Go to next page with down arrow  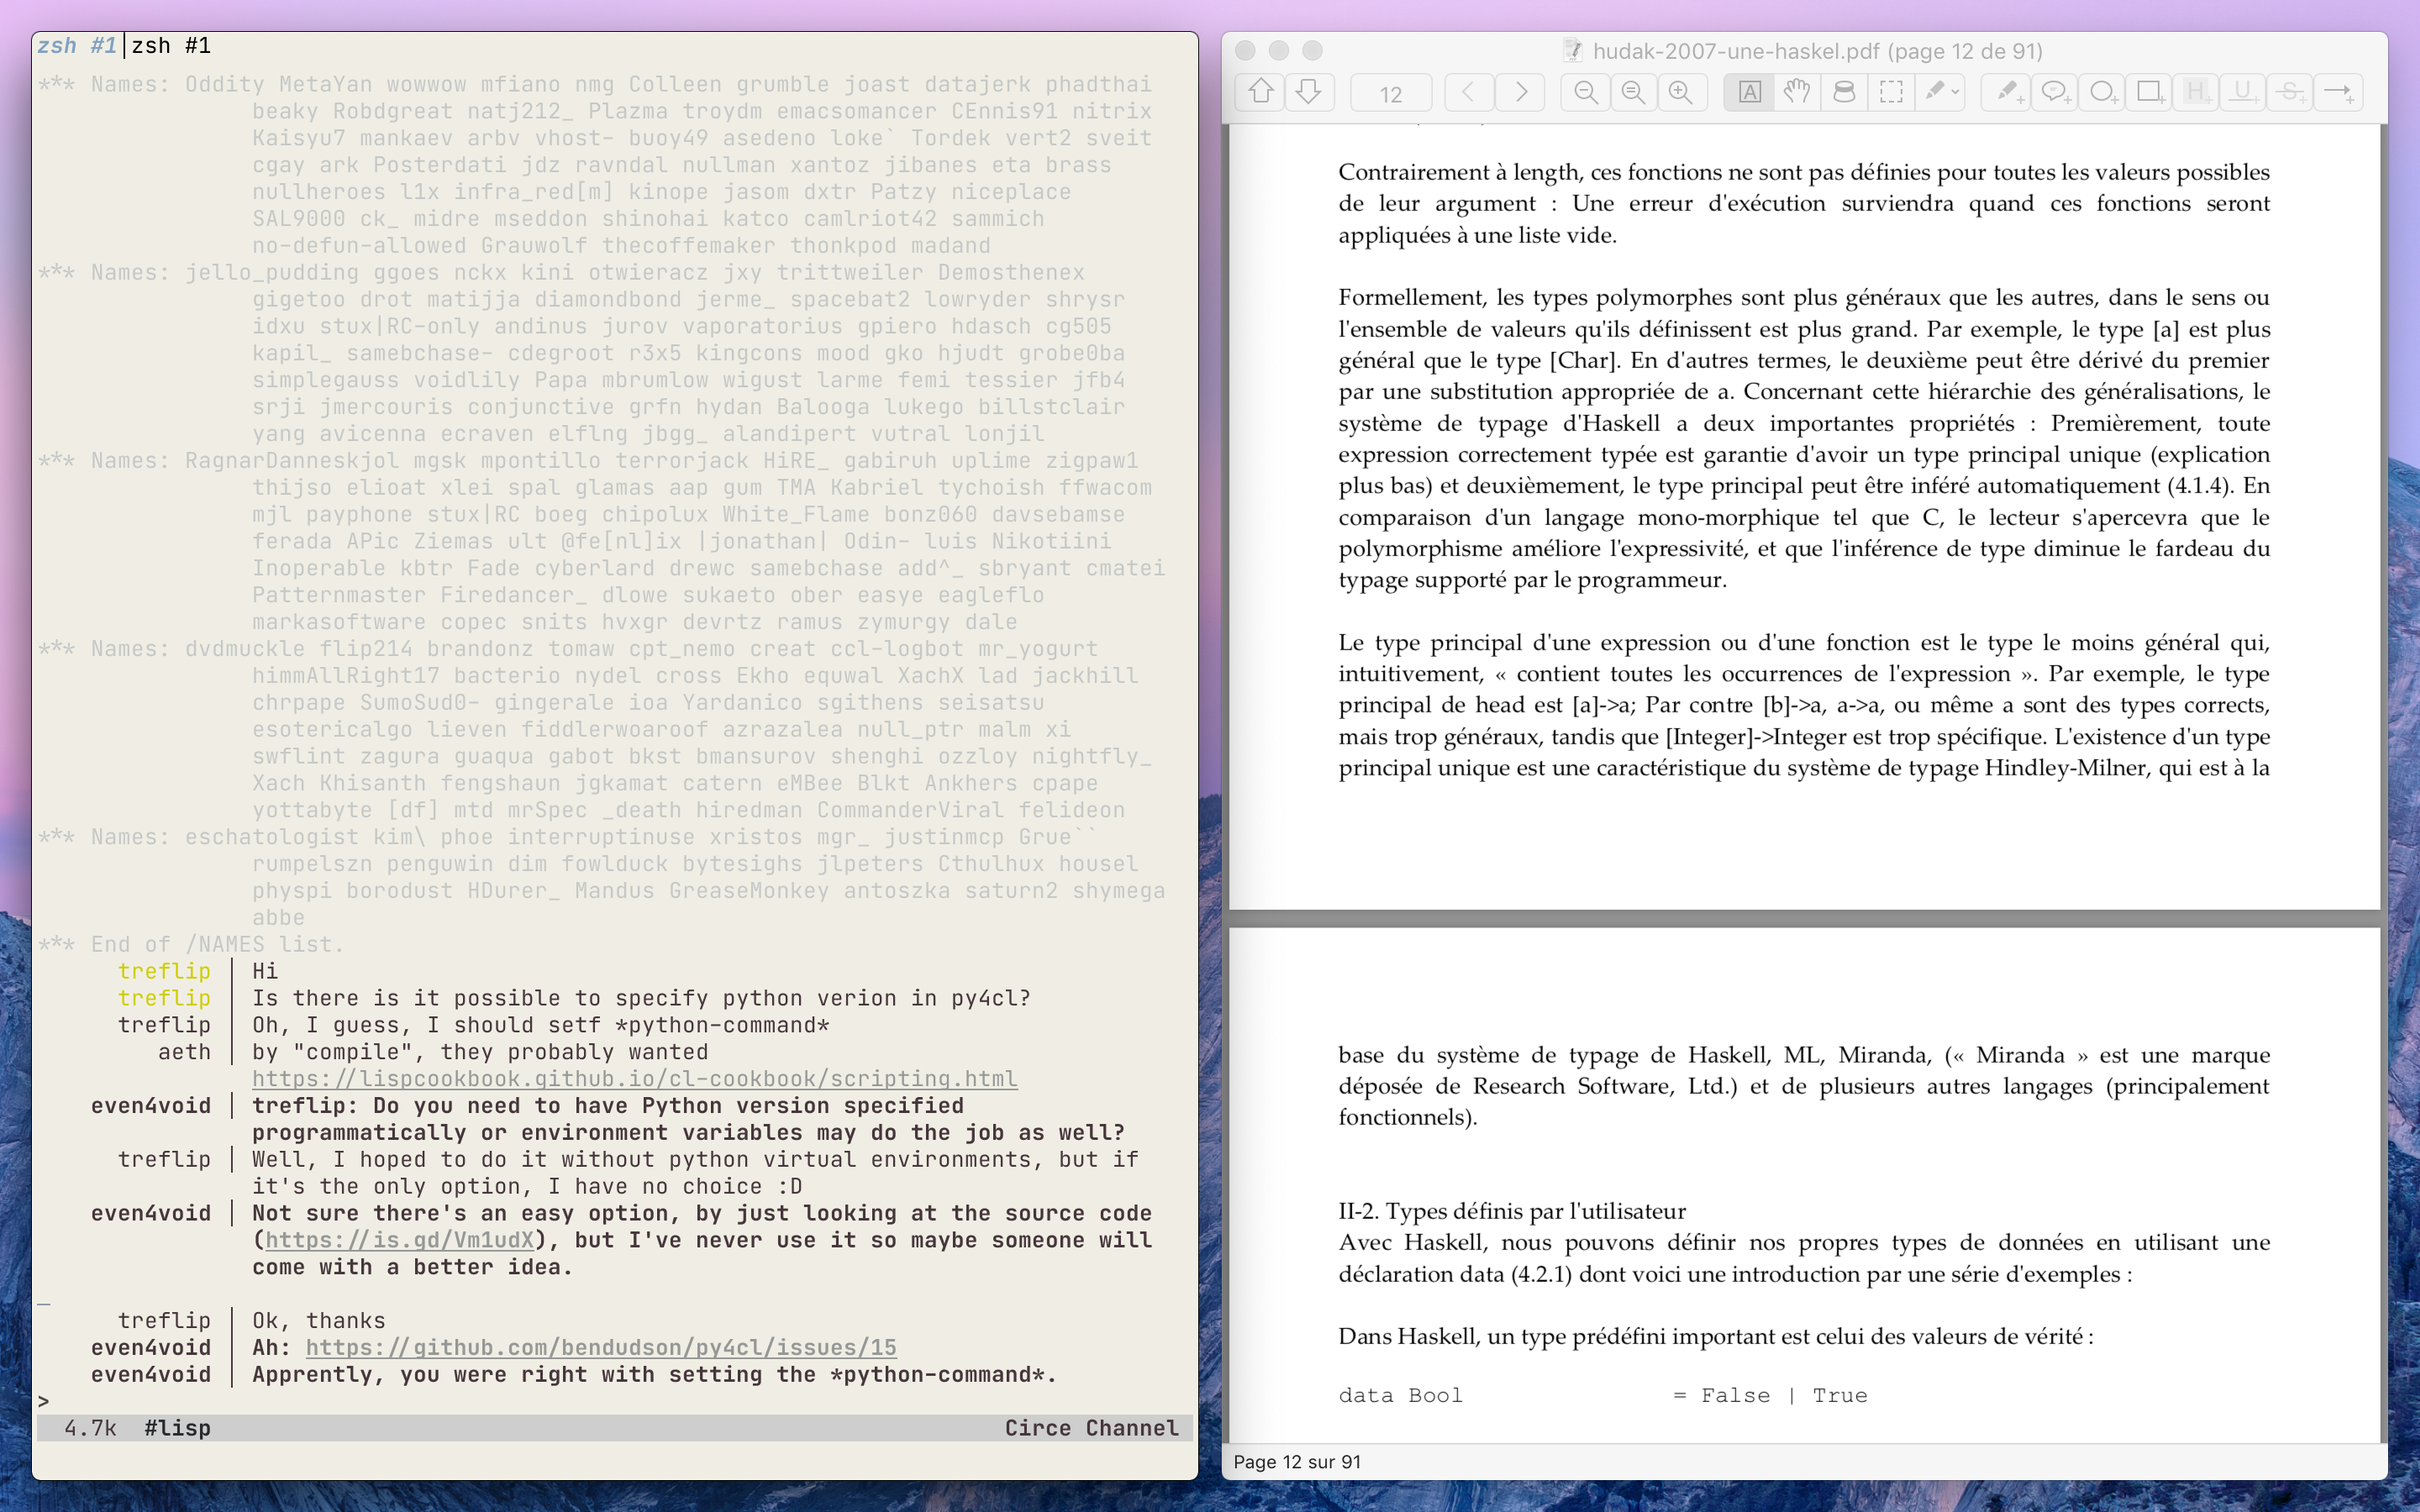click(x=1308, y=93)
